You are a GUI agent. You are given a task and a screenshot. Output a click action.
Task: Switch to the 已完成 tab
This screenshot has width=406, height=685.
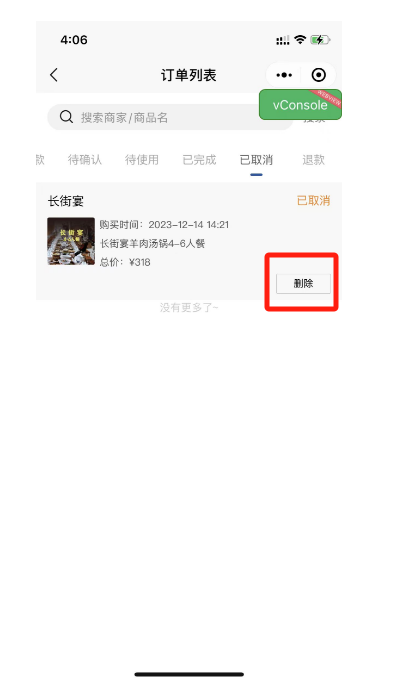[199, 160]
